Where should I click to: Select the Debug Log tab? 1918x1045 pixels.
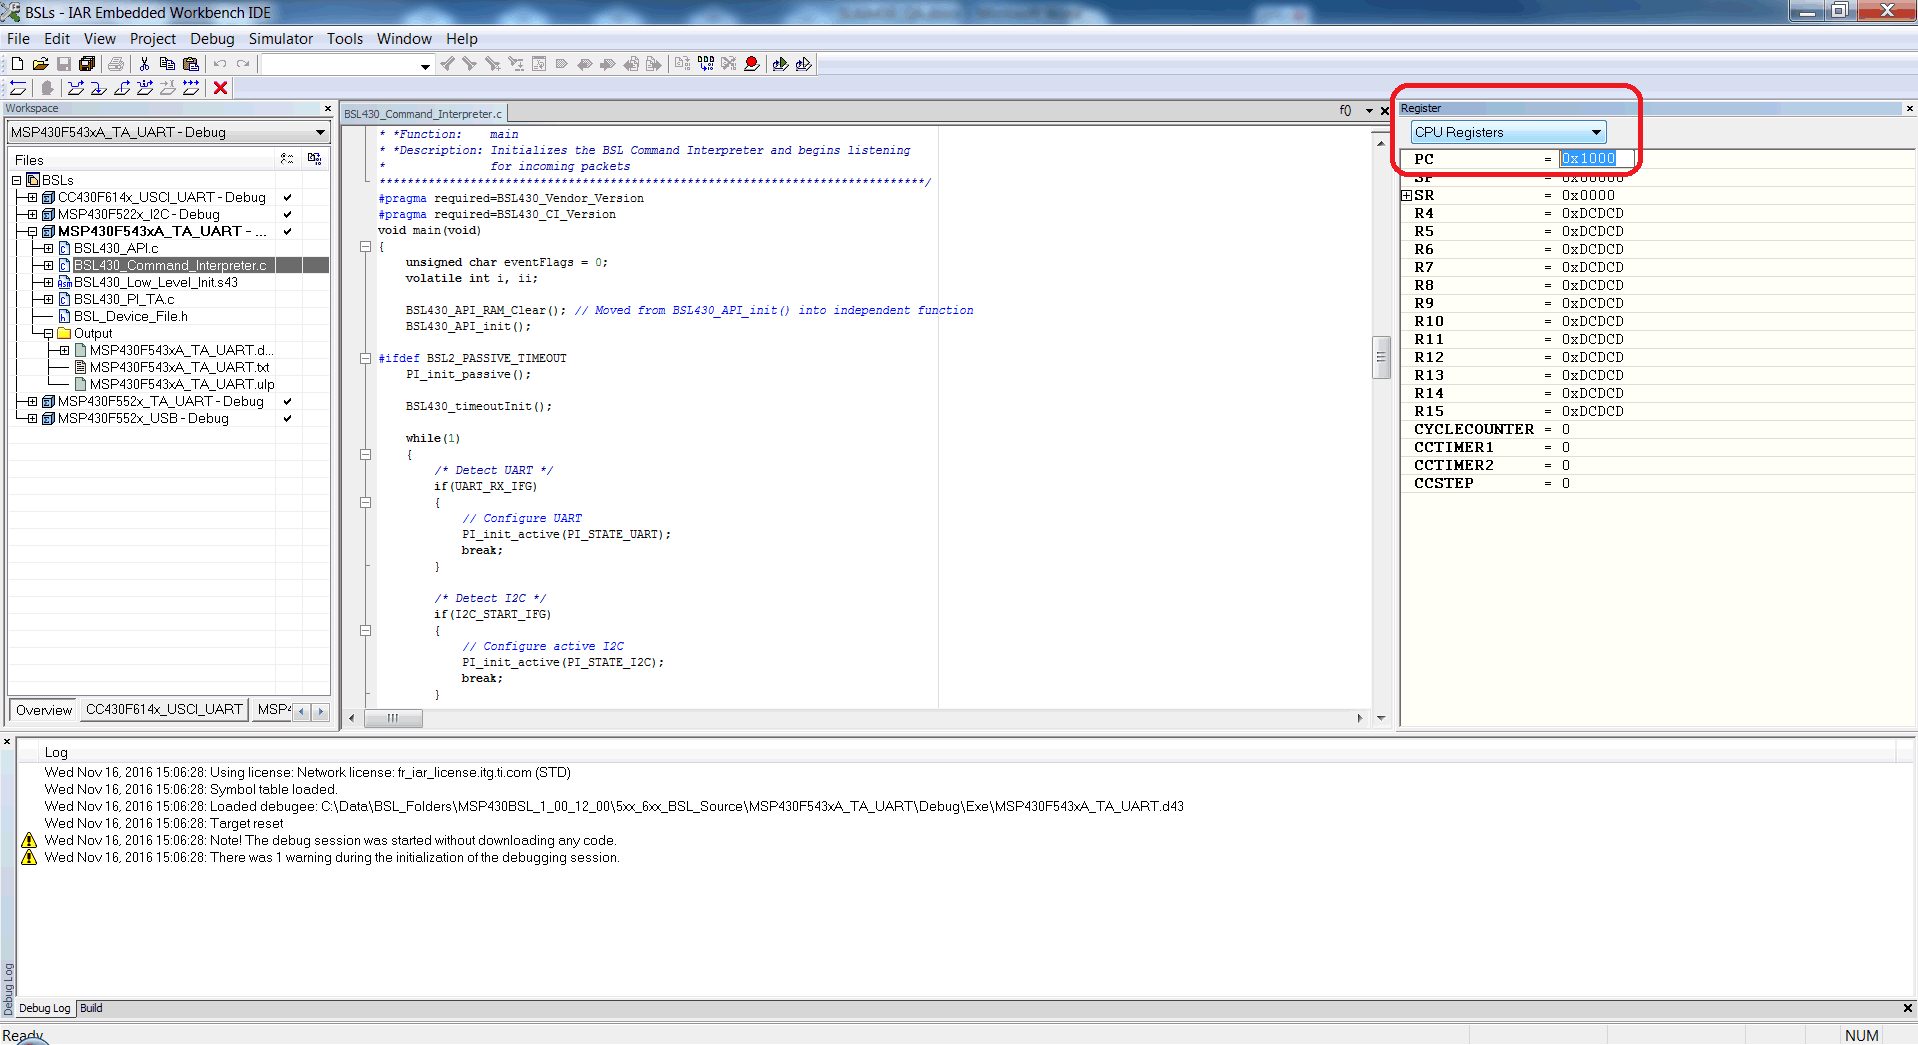pos(45,1008)
